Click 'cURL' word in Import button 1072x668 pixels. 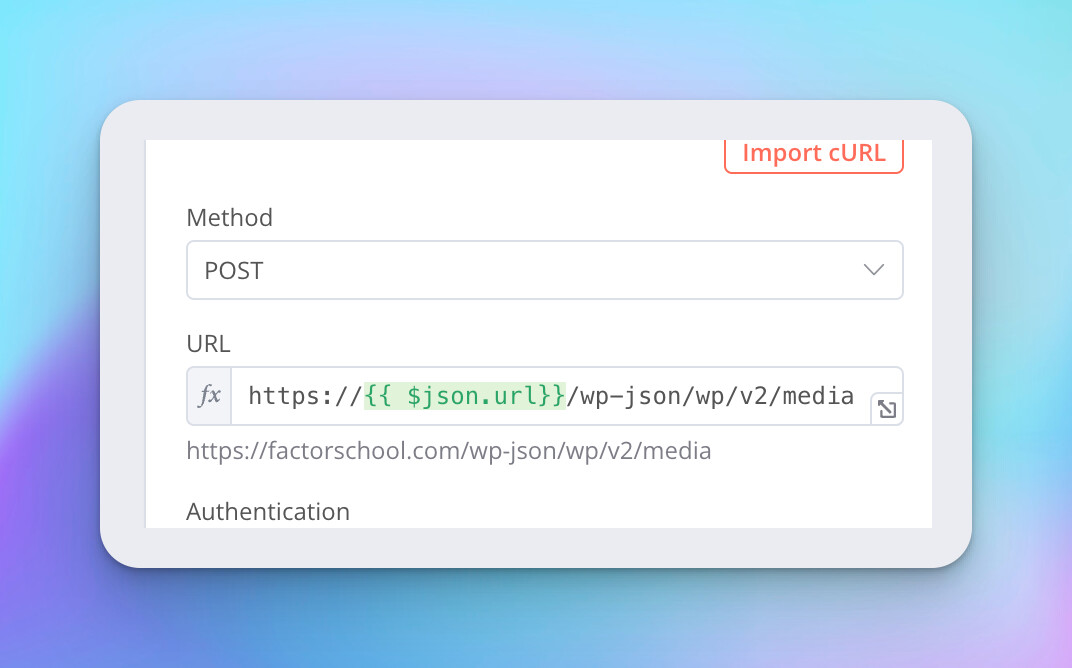point(857,154)
